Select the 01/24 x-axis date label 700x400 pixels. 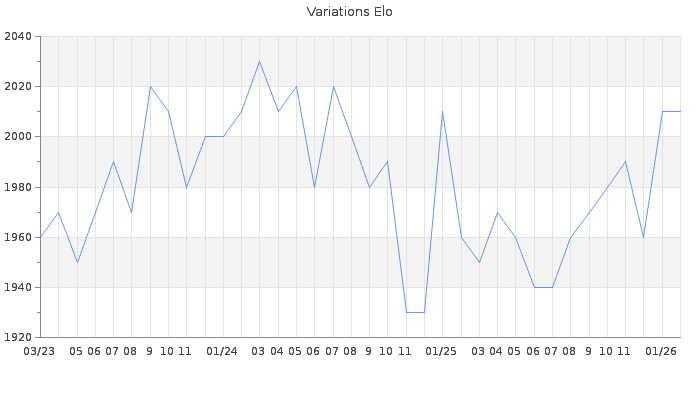pos(222,351)
